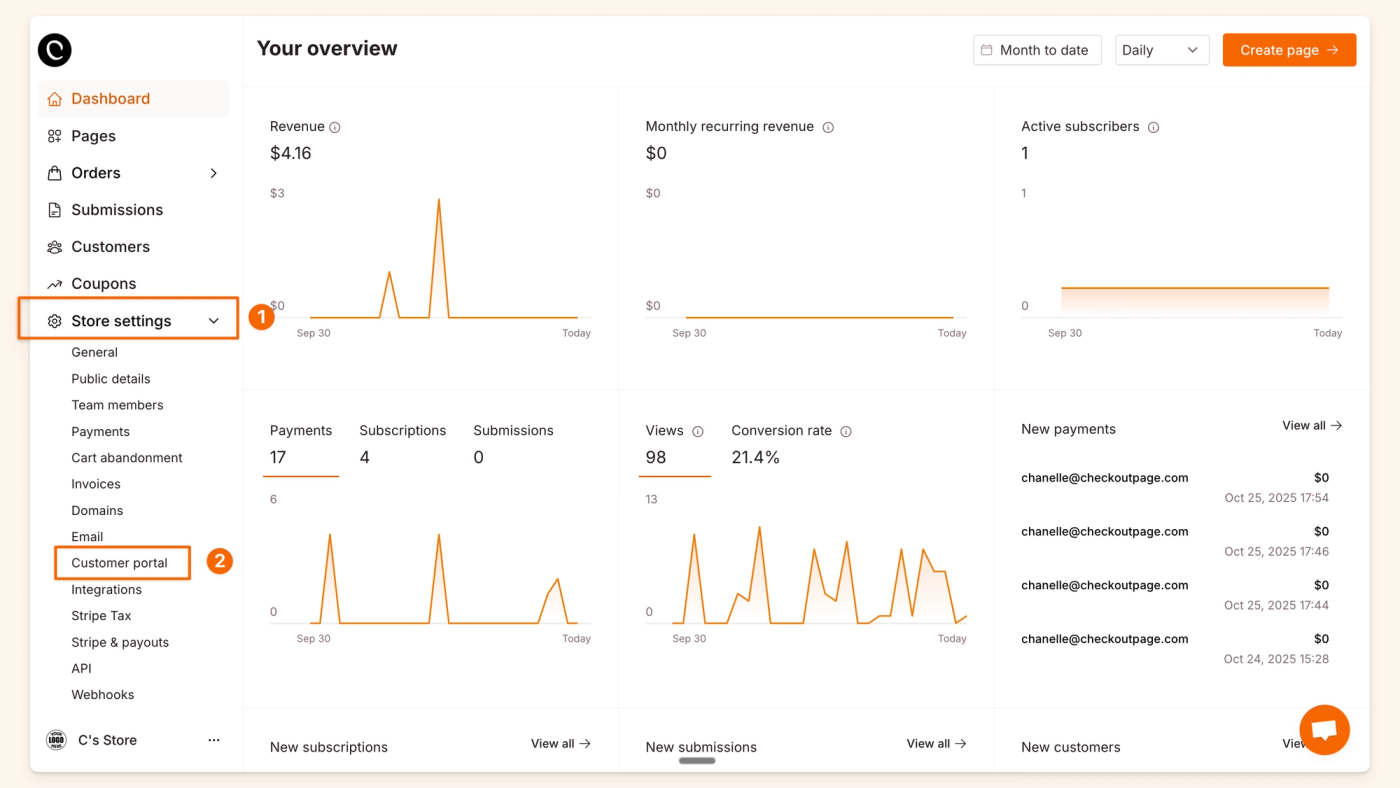Open the Month to date range picker
The width and height of the screenshot is (1400, 788).
point(1037,50)
